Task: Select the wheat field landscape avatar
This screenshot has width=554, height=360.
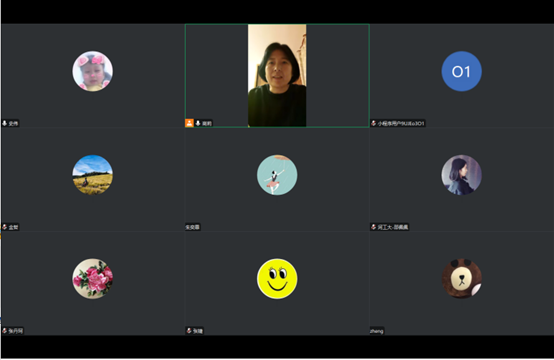Action: (x=93, y=175)
